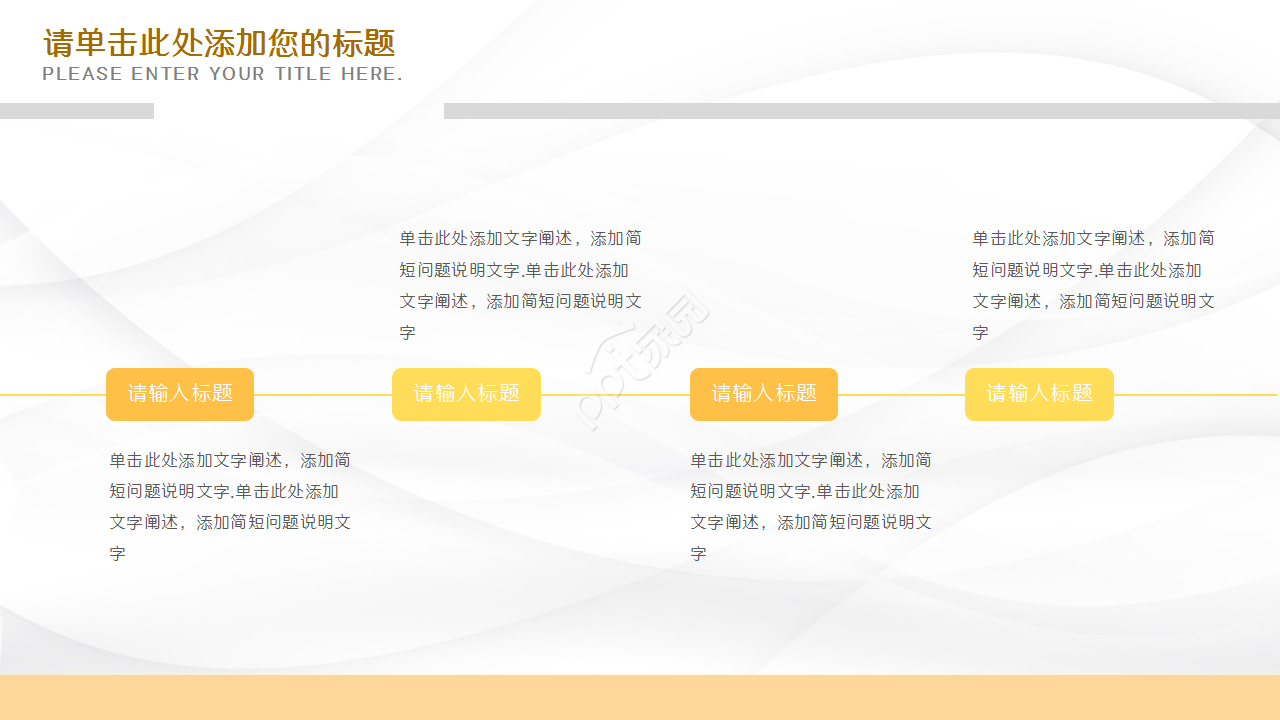Screen dimensions: 1280x720
Task: Click the timeline line between first and second labels
Action: [x=322, y=395]
